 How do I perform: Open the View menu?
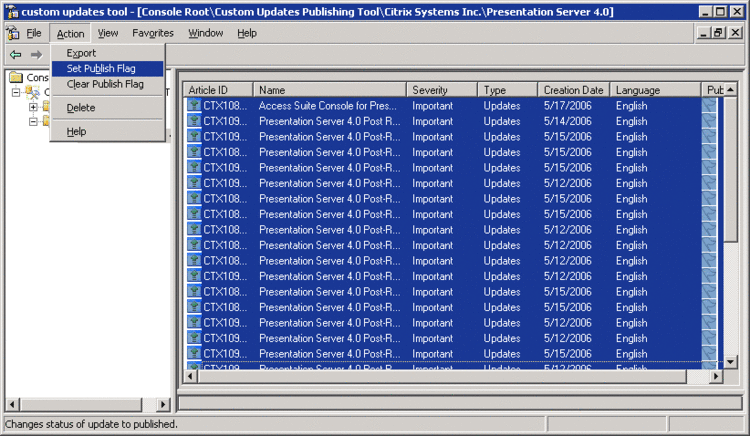click(x=108, y=33)
